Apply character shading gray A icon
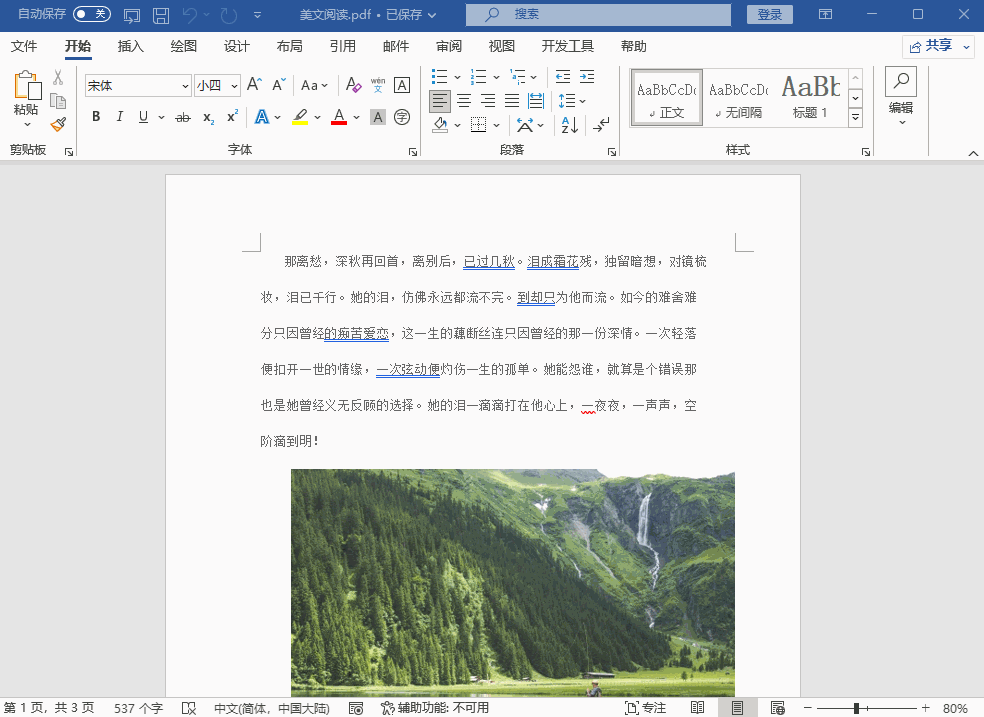The image size is (984, 717). (378, 117)
